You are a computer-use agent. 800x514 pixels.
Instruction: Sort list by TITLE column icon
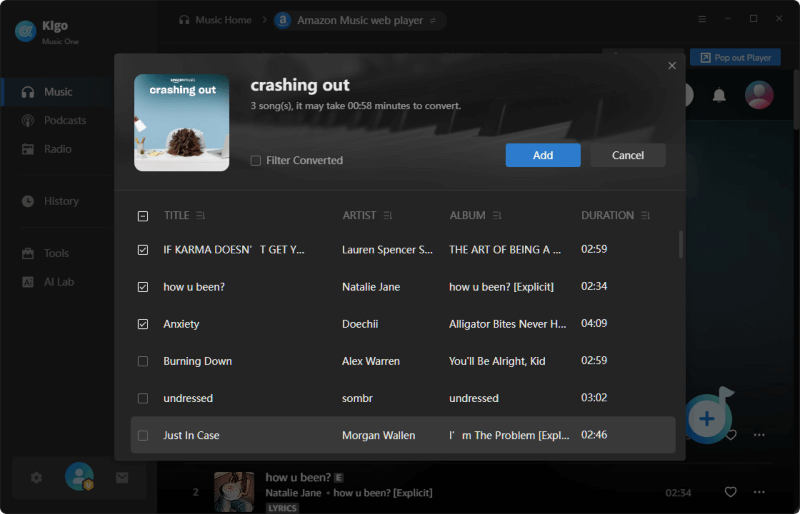201,216
